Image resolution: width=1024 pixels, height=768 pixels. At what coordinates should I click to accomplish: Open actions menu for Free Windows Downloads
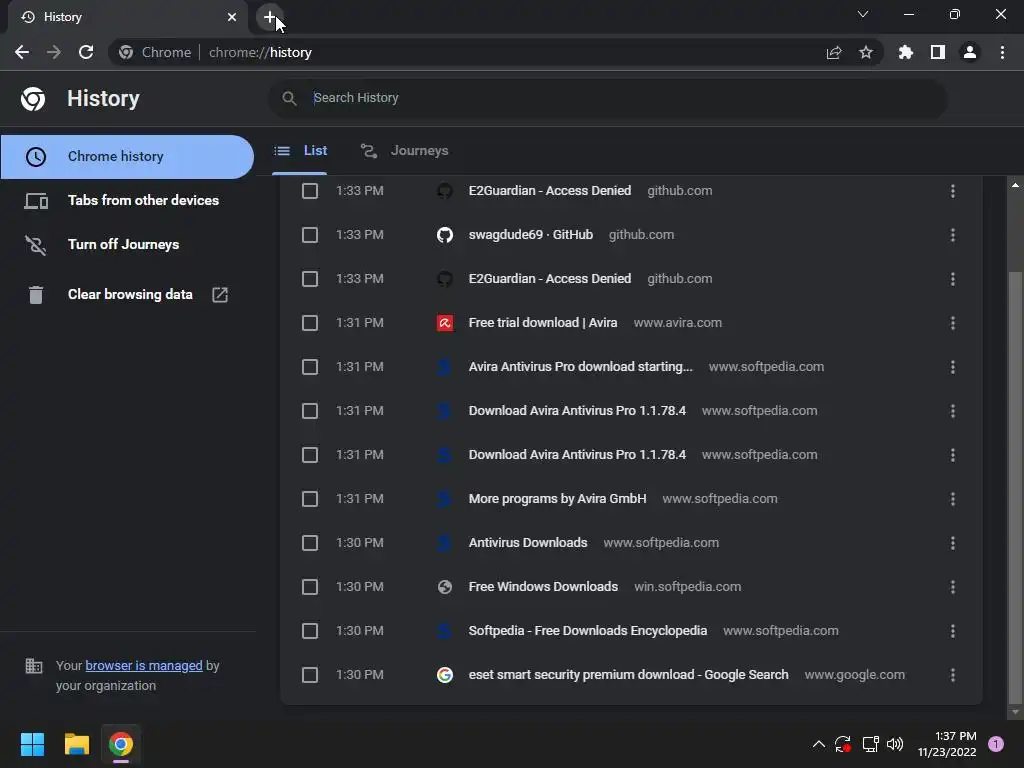pos(953,587)
